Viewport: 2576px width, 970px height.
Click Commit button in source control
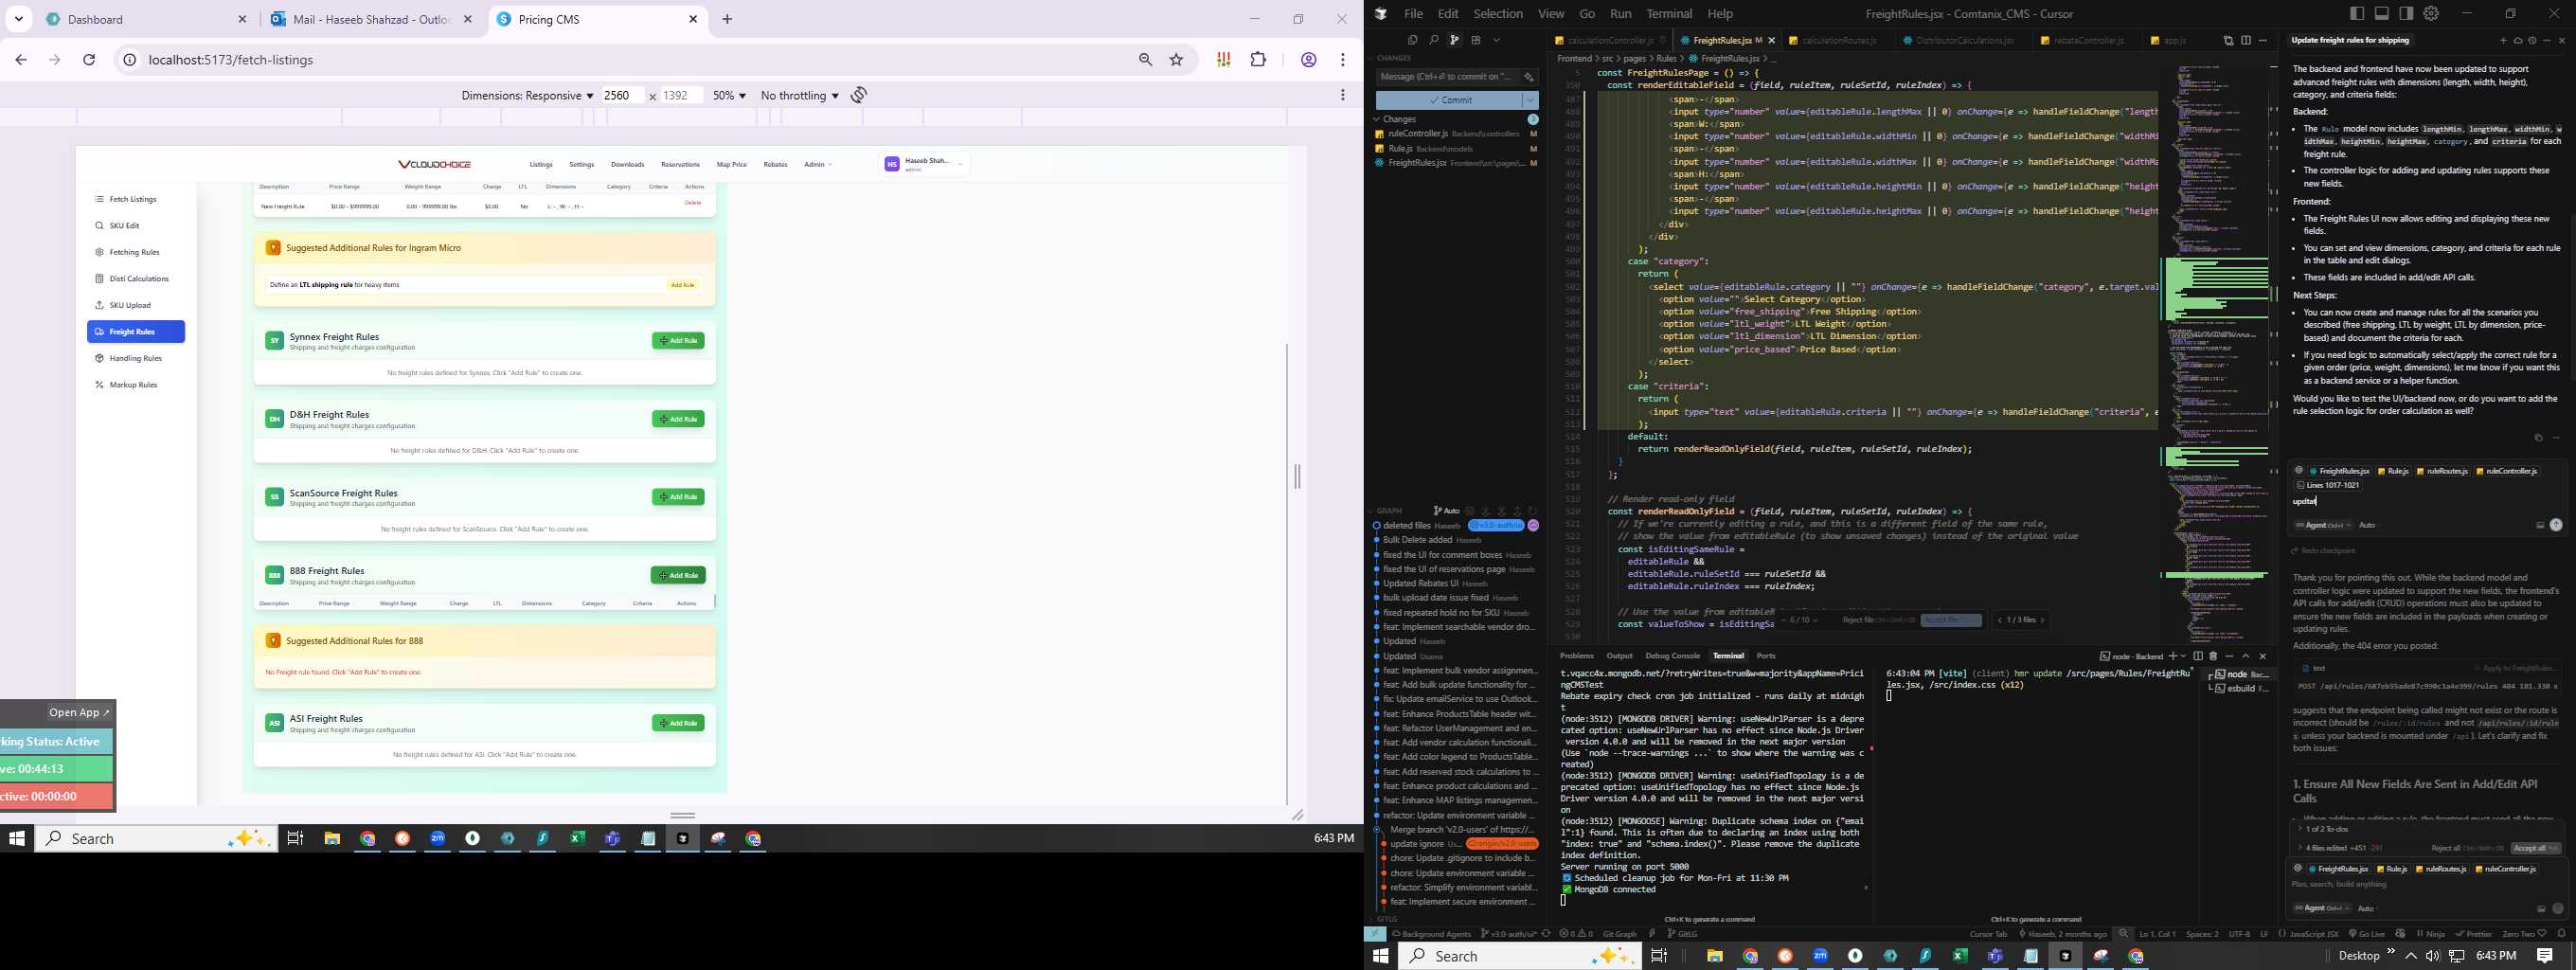pos(1449,100)
